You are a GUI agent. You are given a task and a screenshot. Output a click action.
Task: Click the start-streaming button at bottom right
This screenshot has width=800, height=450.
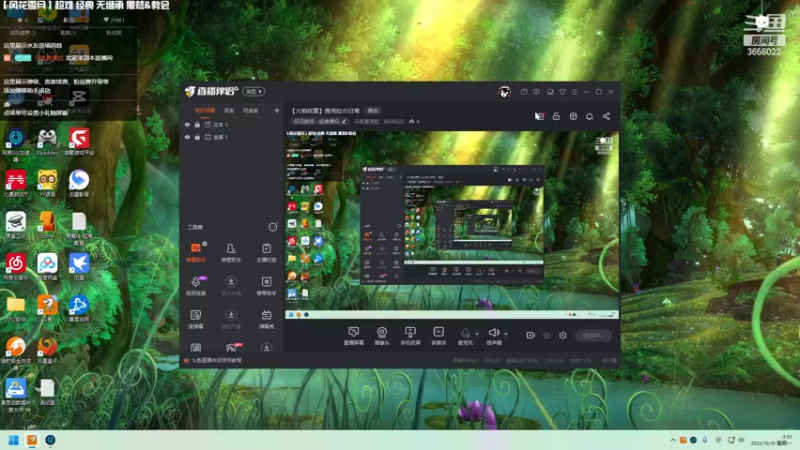[593, 335]
